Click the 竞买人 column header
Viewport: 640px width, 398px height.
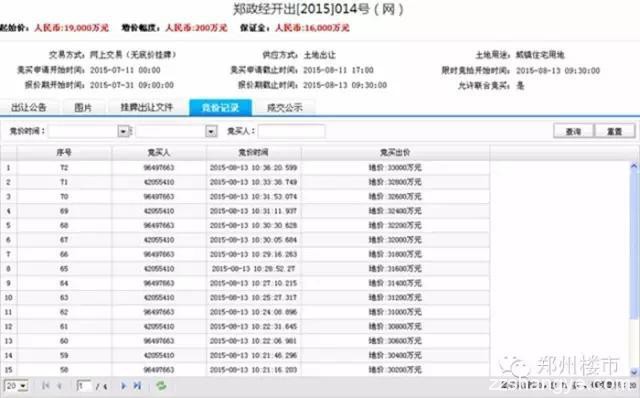[159, 153]
